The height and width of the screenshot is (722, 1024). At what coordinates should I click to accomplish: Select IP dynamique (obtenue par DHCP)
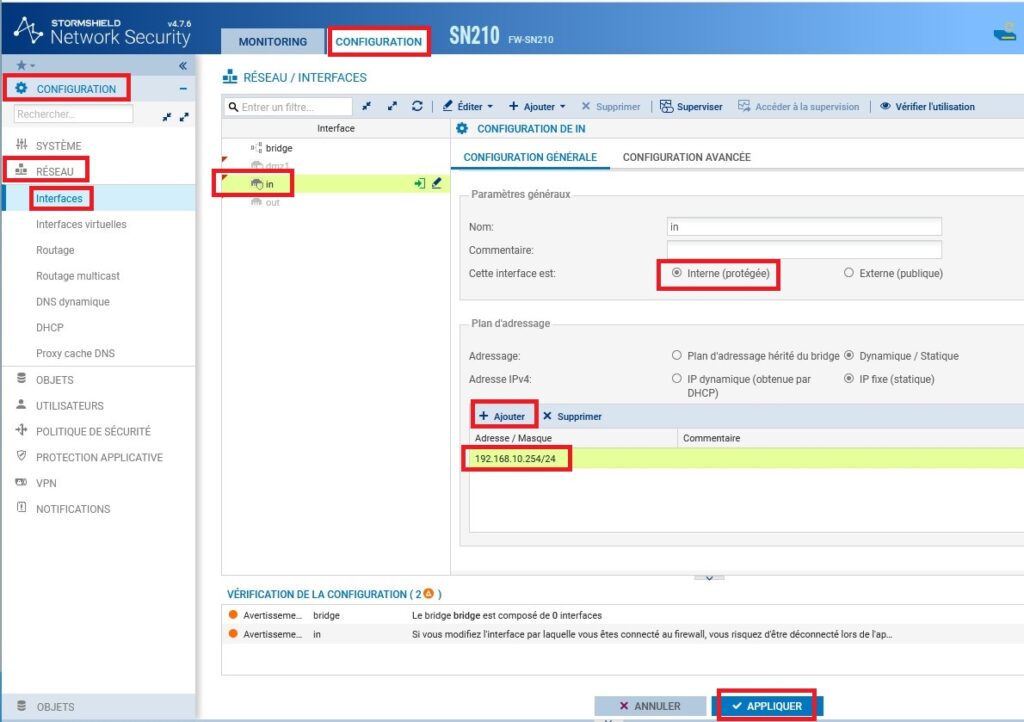coord(677,379)
